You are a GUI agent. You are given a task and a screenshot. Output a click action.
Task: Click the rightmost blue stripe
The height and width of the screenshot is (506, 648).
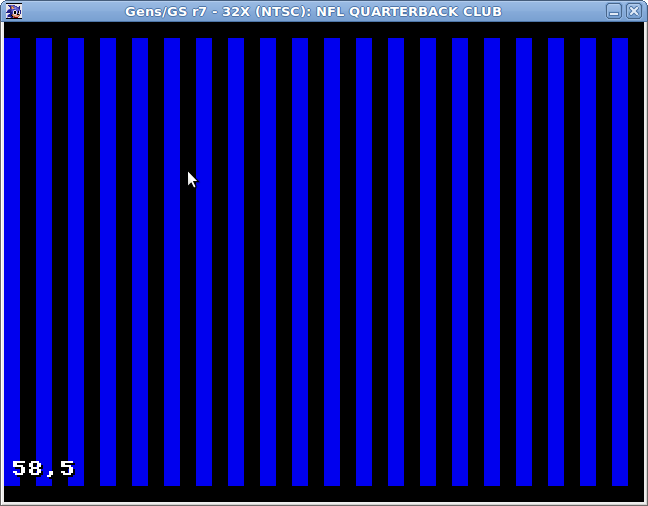coord(619,260)
